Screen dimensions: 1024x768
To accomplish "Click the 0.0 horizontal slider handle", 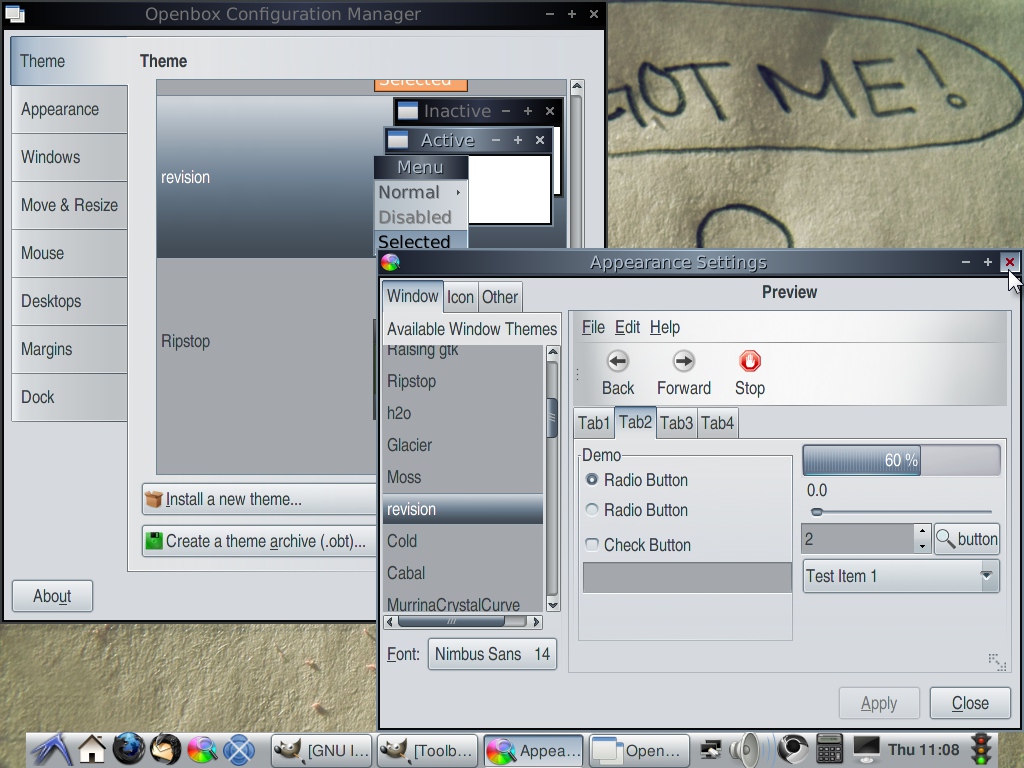I will pos(816,512).
